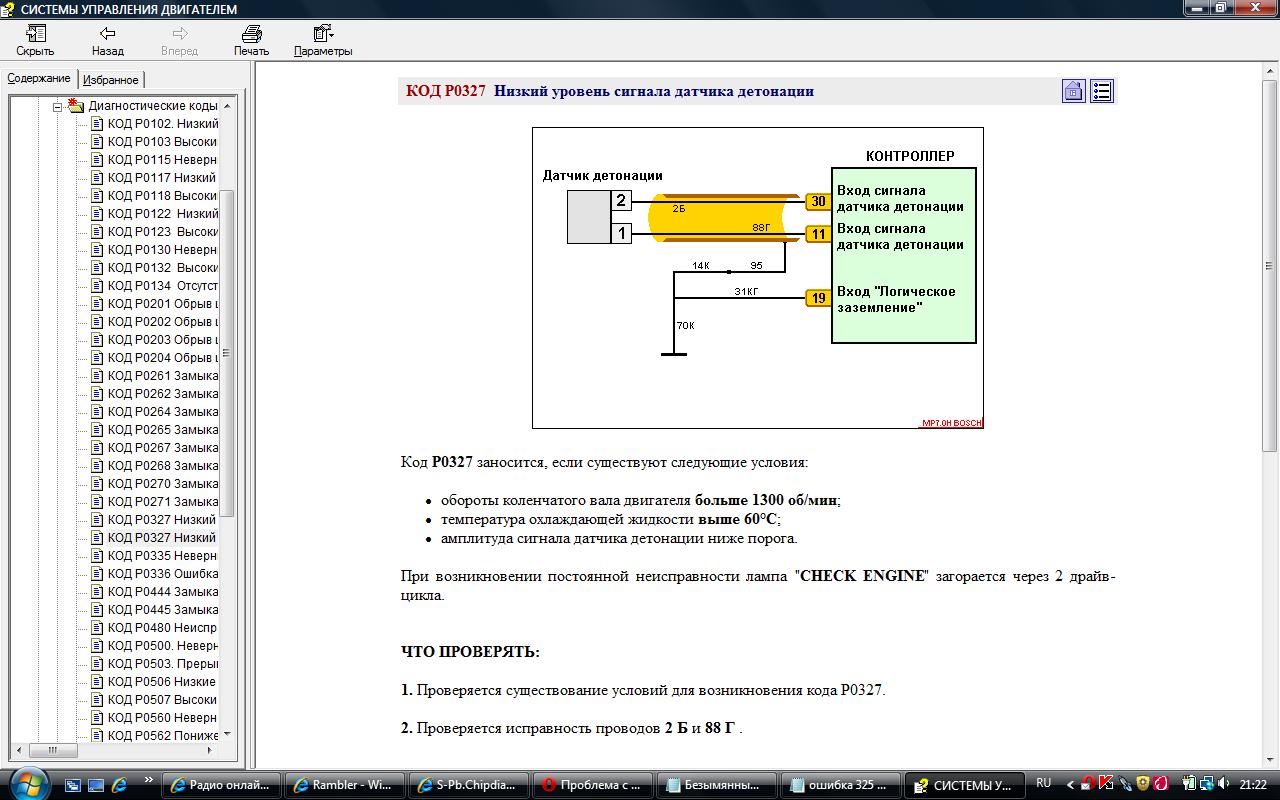
Task: Click the page icon beside КОД P0102
Action: [97, 124]
